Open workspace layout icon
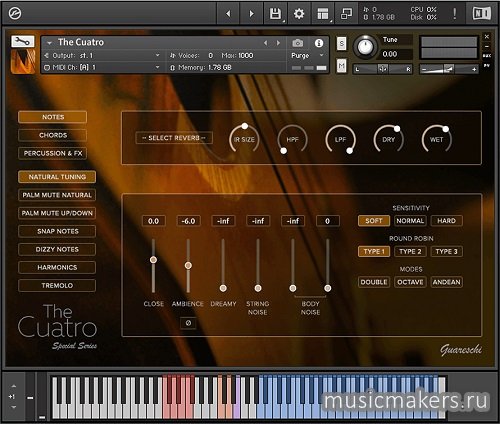The image size is (500, 424). 323,14
